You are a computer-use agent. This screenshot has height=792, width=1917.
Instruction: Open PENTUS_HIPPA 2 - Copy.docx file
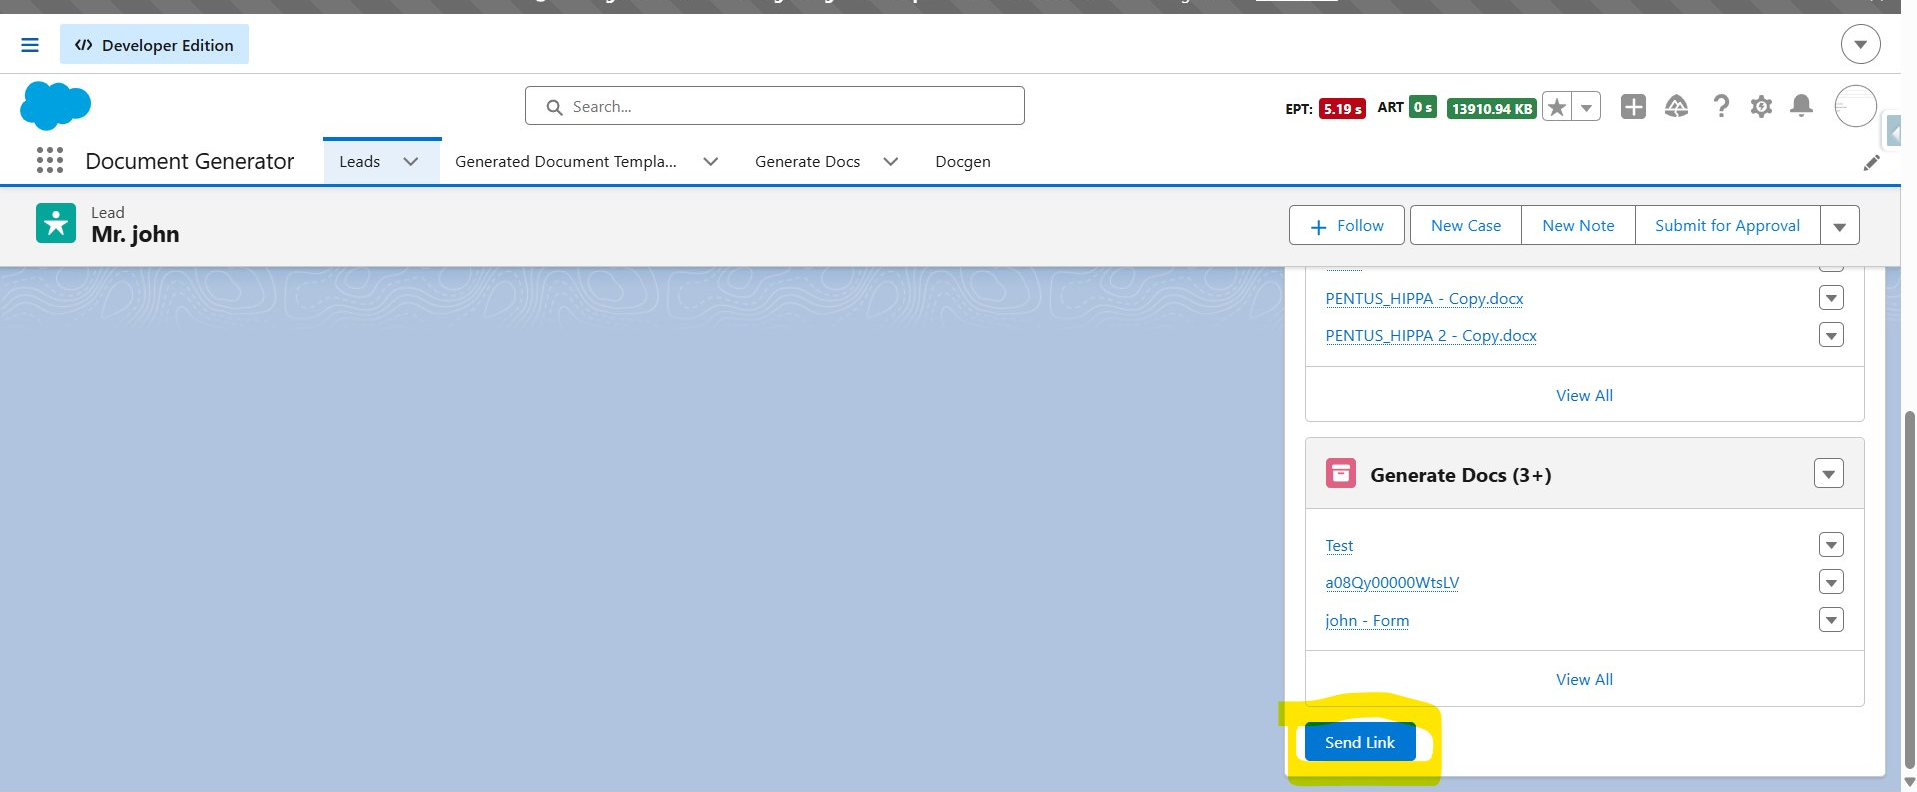tap(1431, 335)
